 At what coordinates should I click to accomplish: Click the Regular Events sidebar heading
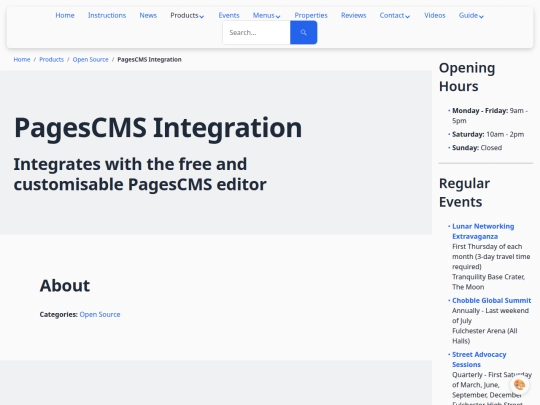pyautogui.click(x=464, y=193)
